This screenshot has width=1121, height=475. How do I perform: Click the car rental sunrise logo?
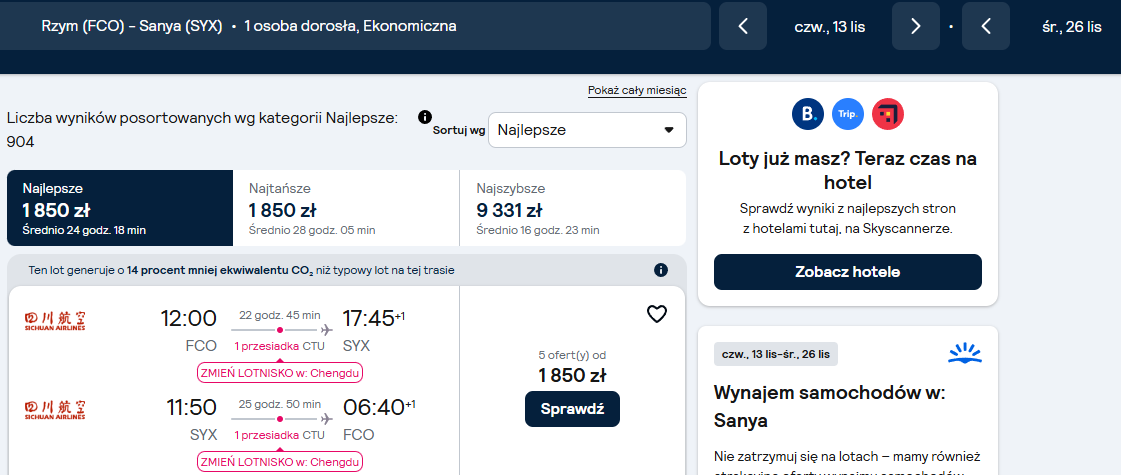click(965, 353)
